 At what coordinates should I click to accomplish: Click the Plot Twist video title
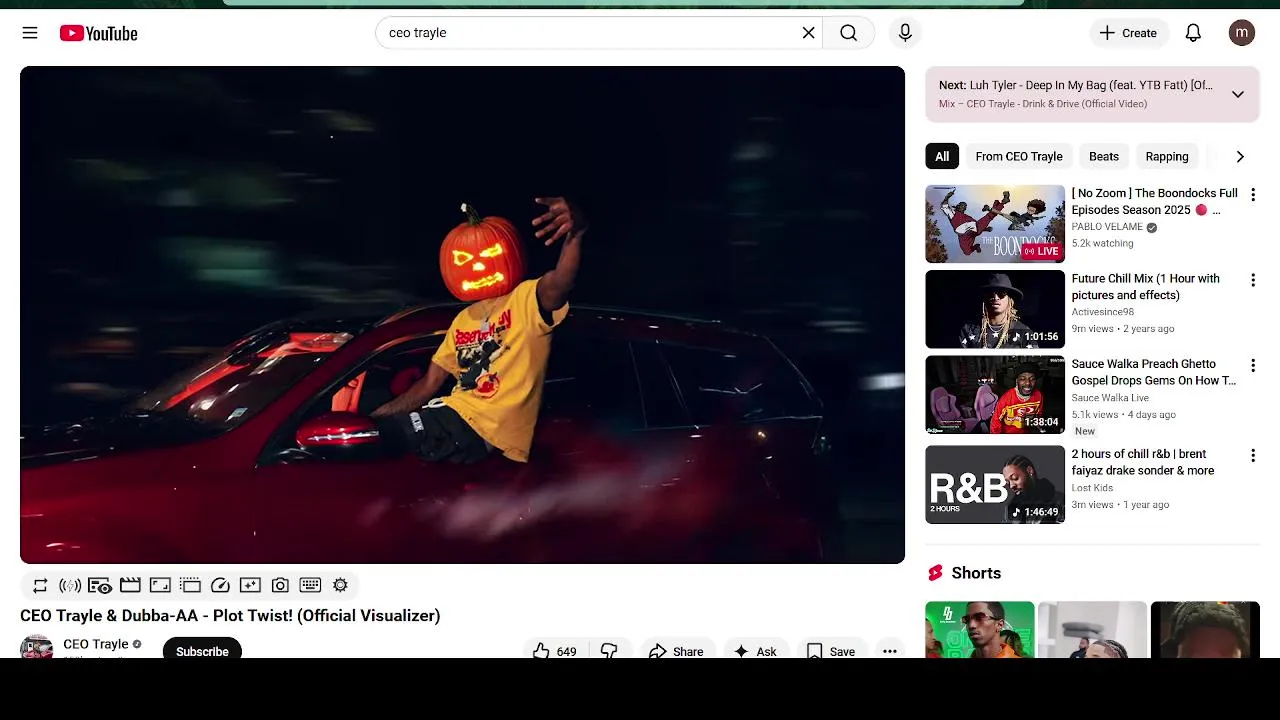coord(230,616)
